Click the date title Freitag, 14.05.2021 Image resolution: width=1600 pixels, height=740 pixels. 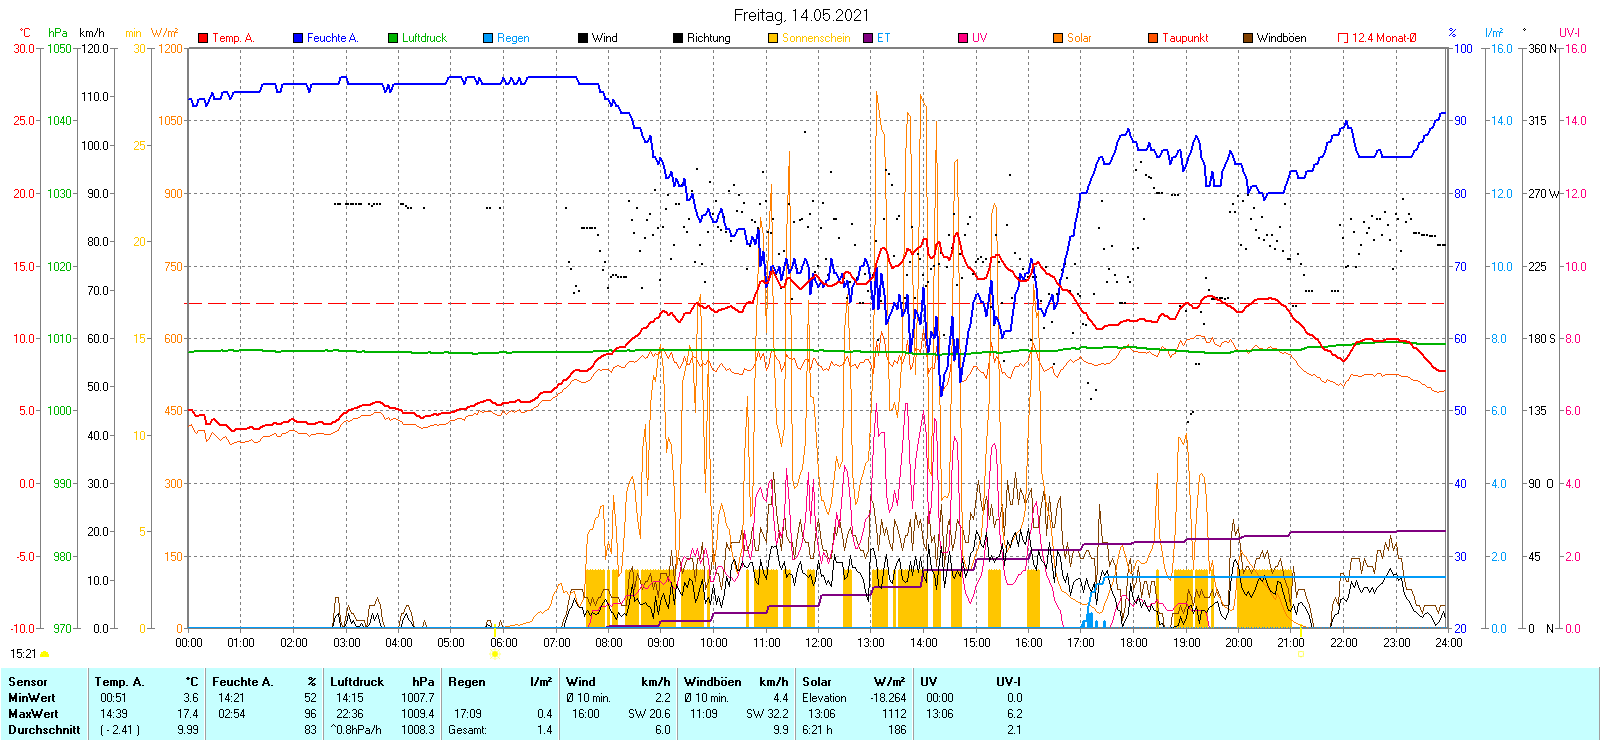(x=801, y=15)
